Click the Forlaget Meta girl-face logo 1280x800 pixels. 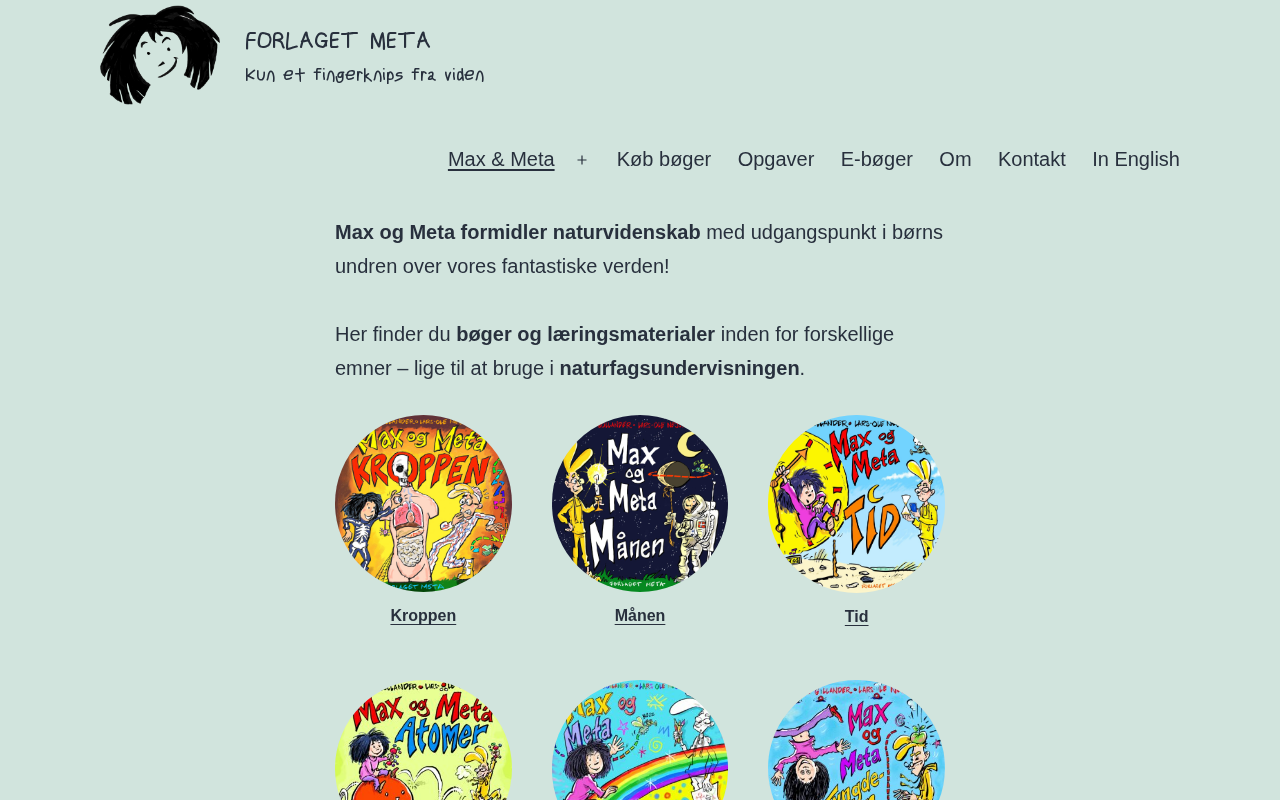coord(160,55)
